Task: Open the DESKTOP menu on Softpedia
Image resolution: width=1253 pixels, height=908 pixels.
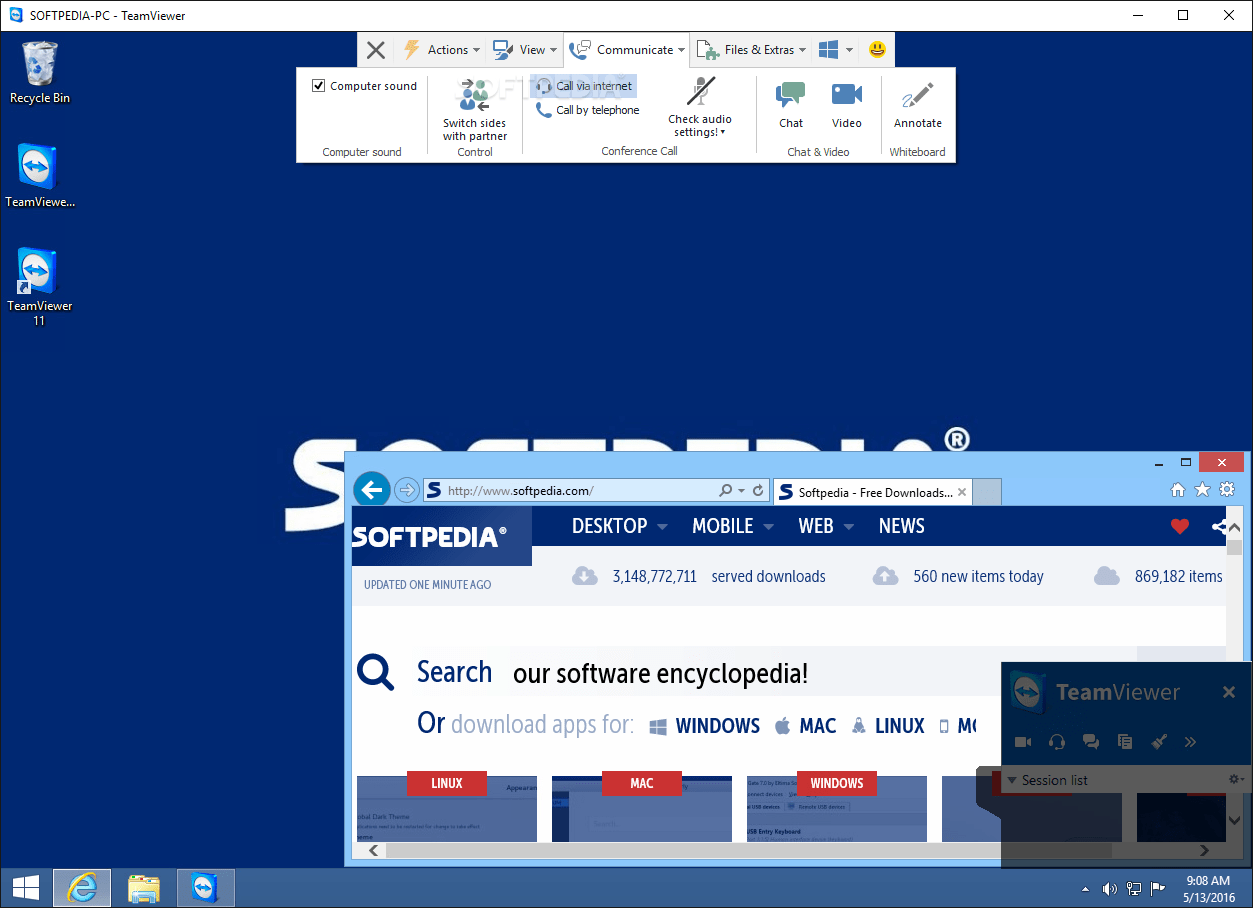Action: pyautogui.click(x=619, y=526)
